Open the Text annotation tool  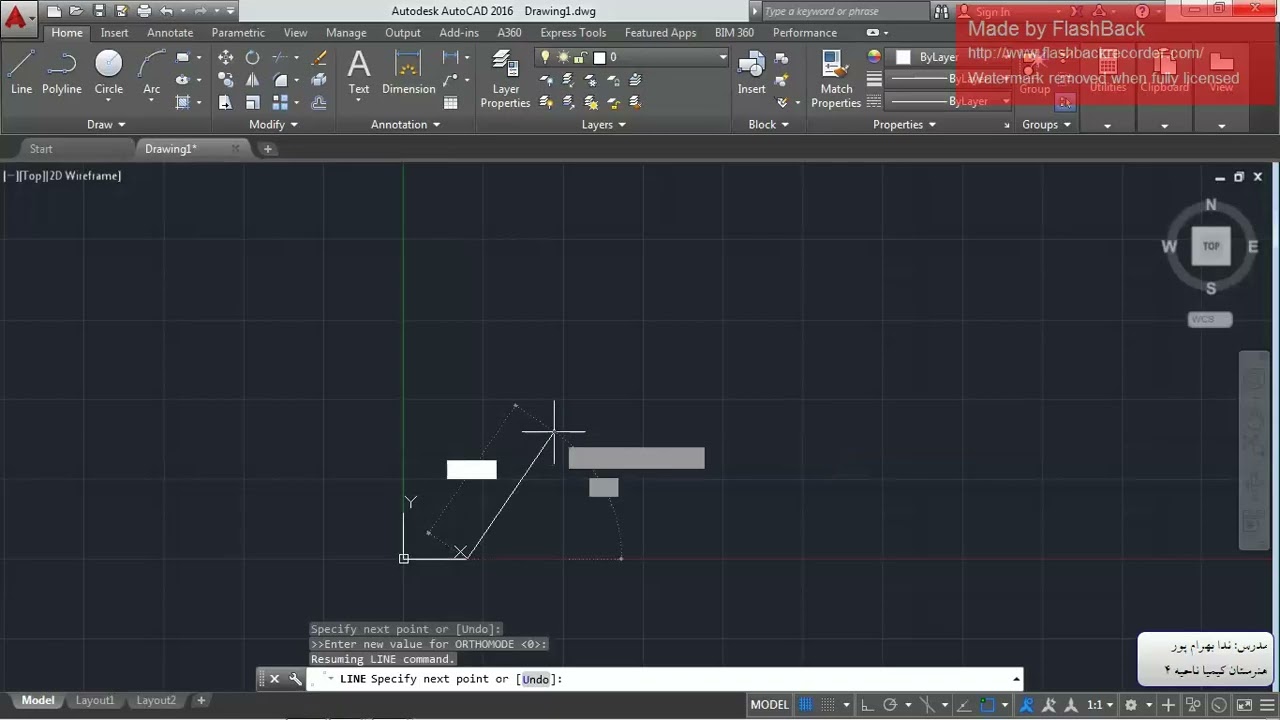point(358,72)
